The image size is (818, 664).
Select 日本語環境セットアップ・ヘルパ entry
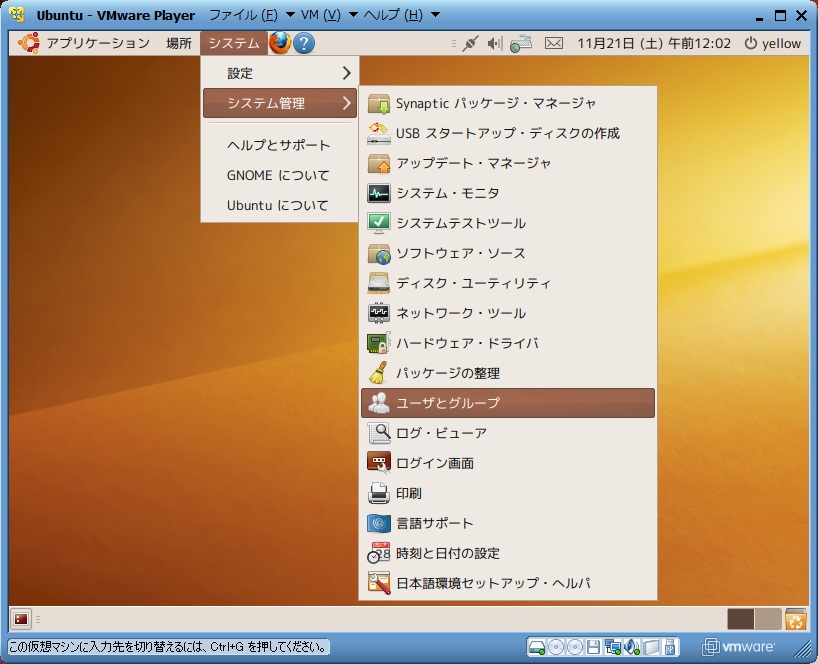pyautogui.click(x=508, y=583)
